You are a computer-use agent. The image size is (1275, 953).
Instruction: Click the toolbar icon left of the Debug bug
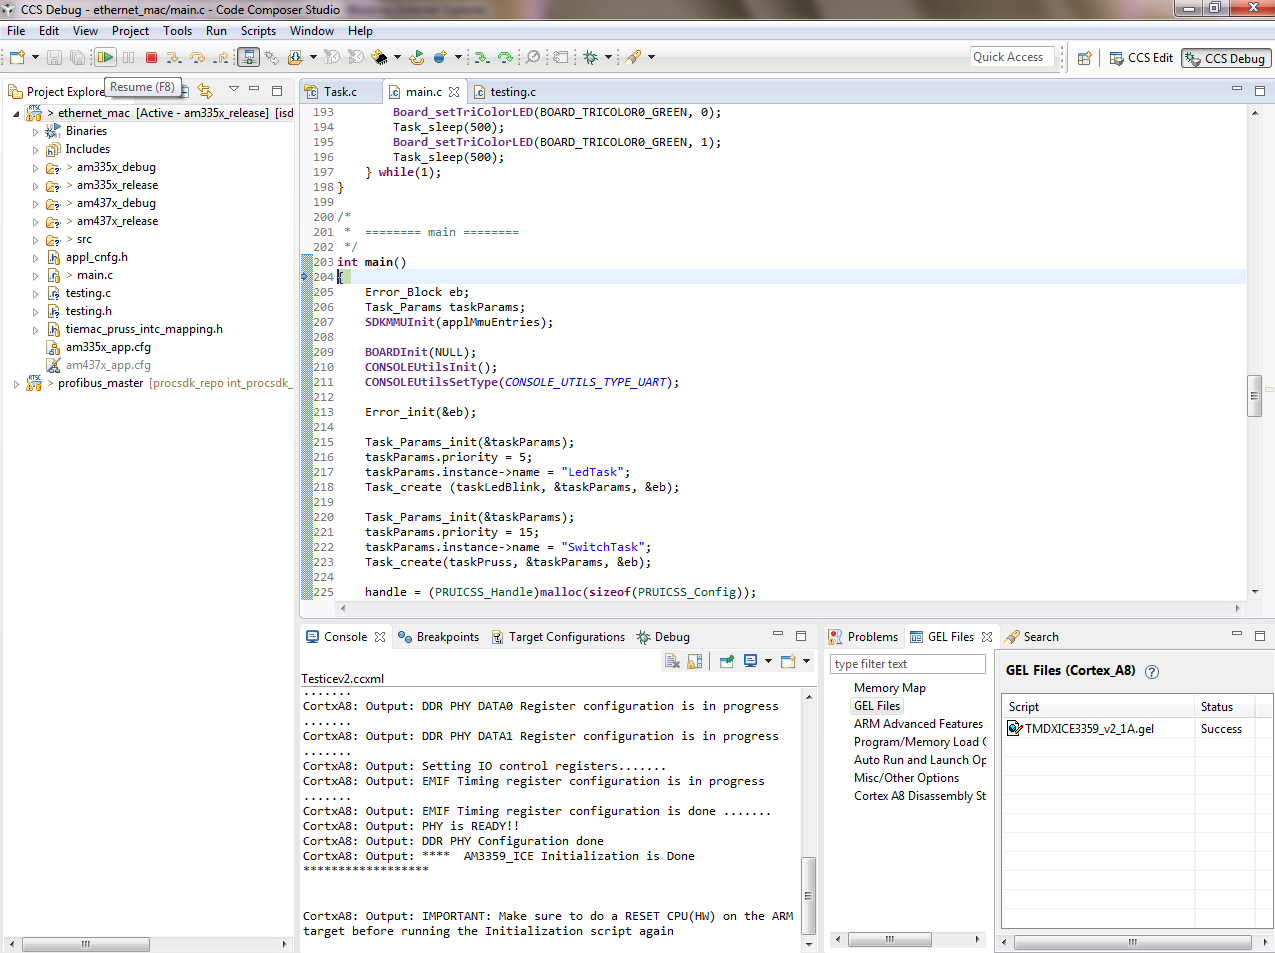pos(560,57)
